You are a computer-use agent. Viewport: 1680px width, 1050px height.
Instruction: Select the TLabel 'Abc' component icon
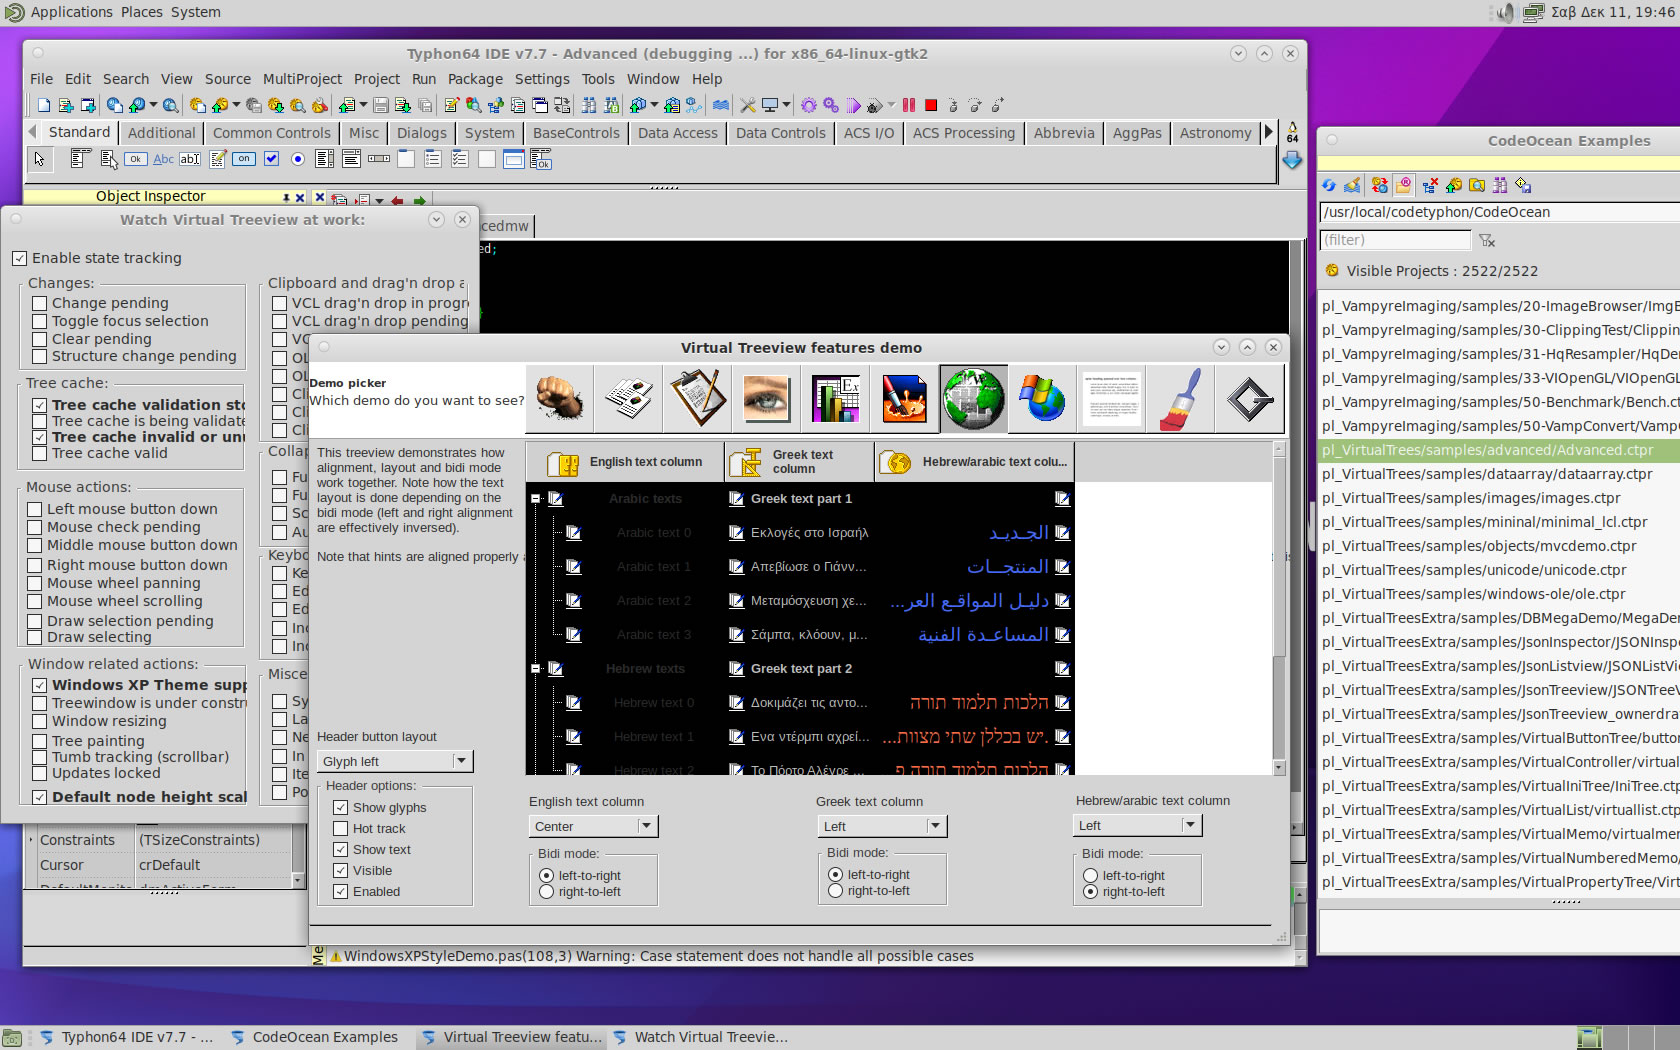pyautogui.click(x=163, y=159)
